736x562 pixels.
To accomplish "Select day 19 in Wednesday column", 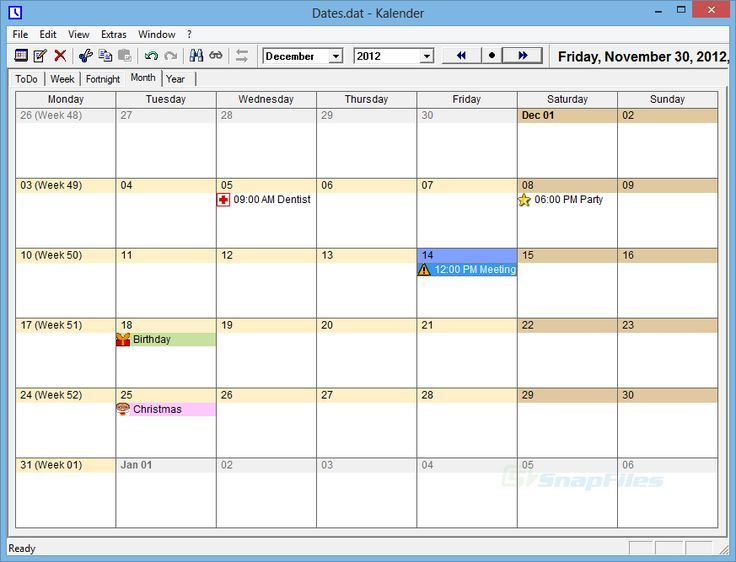I will [x=266, y=325].
